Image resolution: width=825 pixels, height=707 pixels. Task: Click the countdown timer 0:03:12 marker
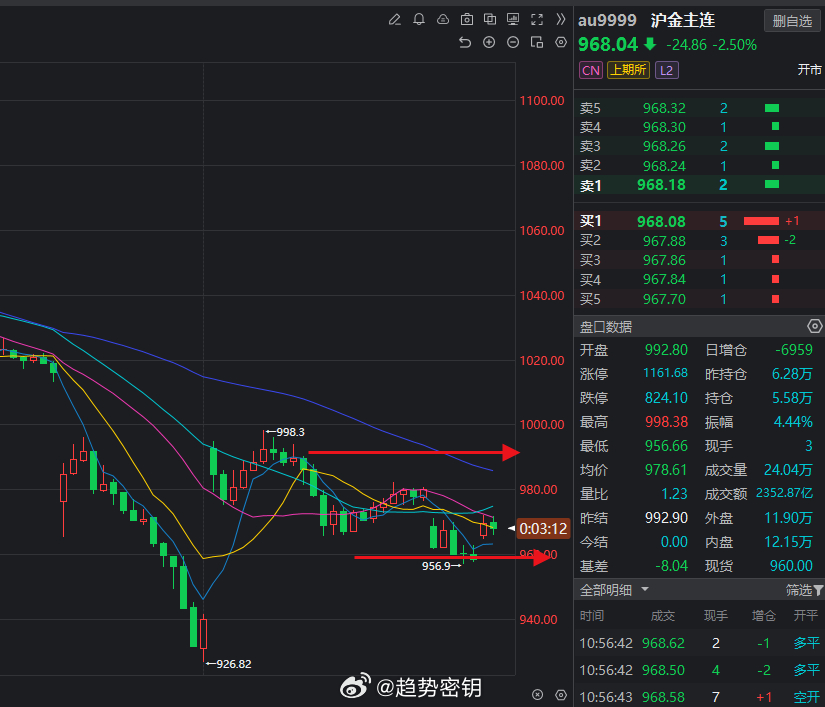tap(541, 528)
